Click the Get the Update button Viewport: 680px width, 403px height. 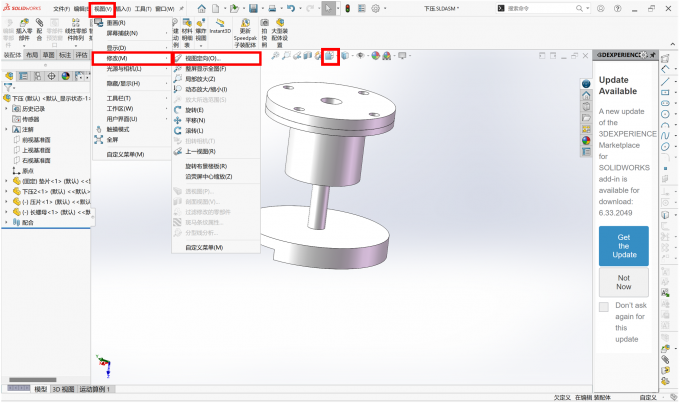tap(624, 246)
